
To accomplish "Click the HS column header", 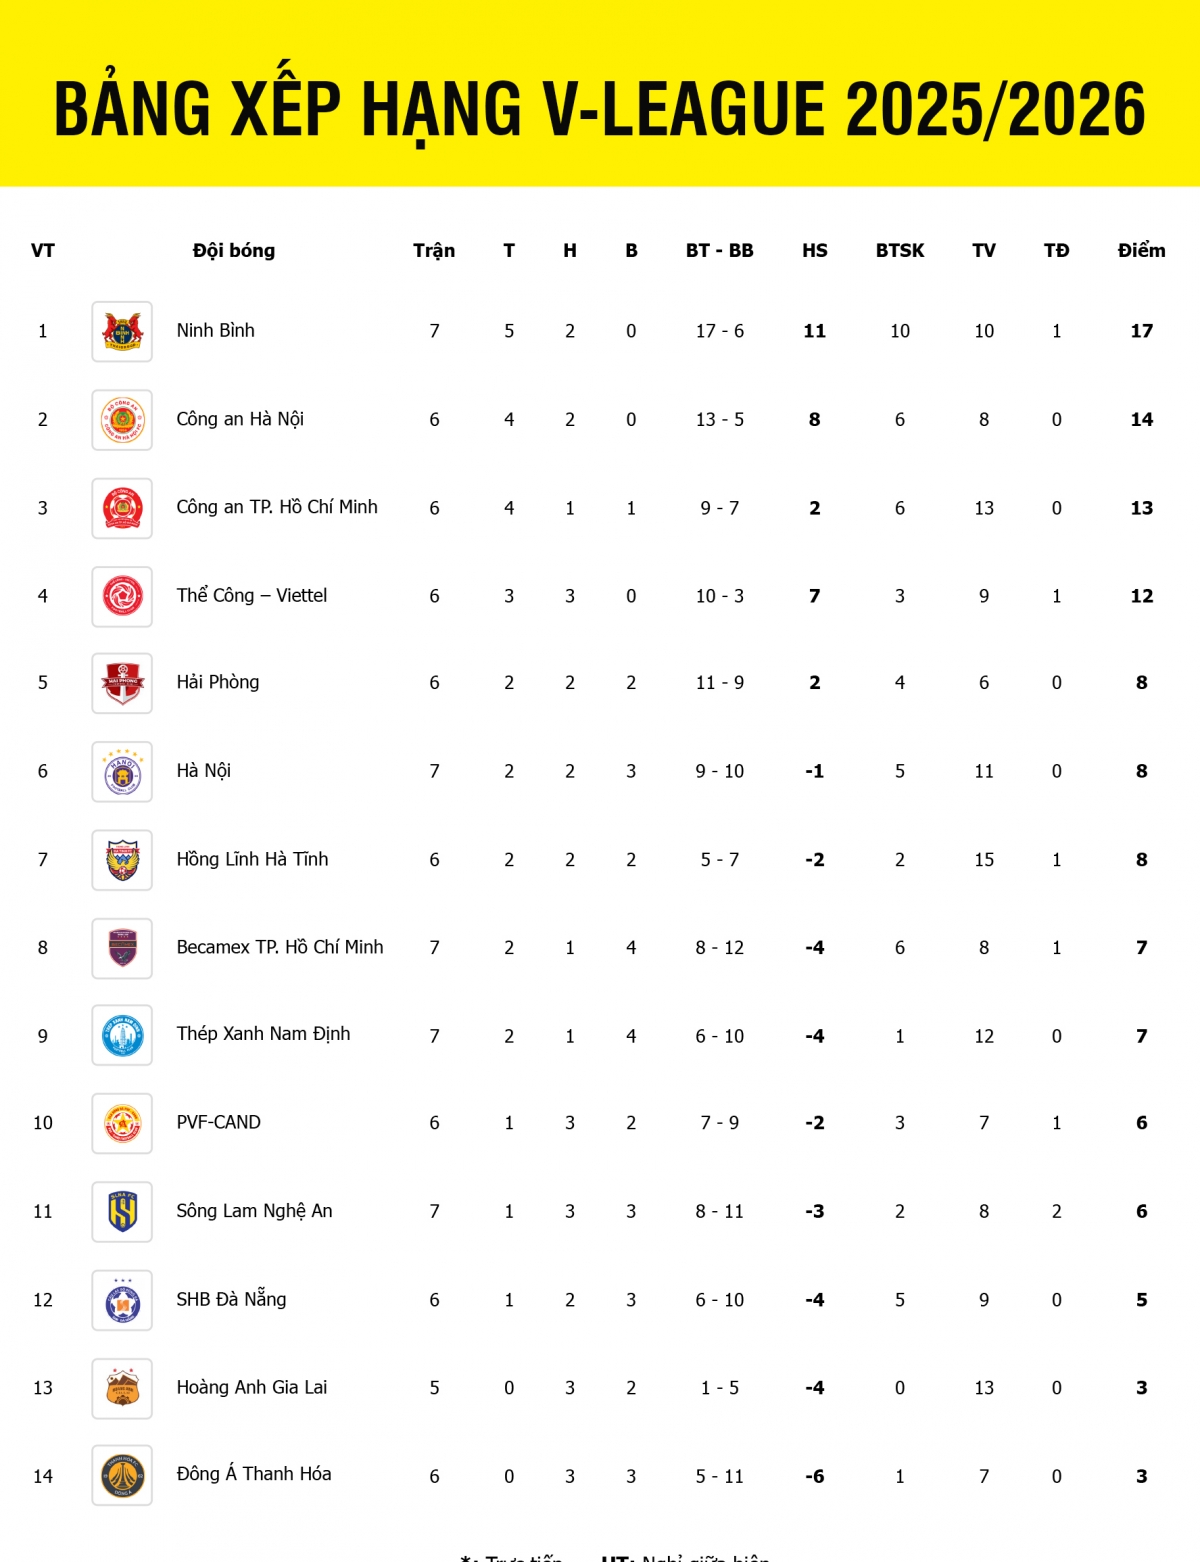I will coord(814,251).
